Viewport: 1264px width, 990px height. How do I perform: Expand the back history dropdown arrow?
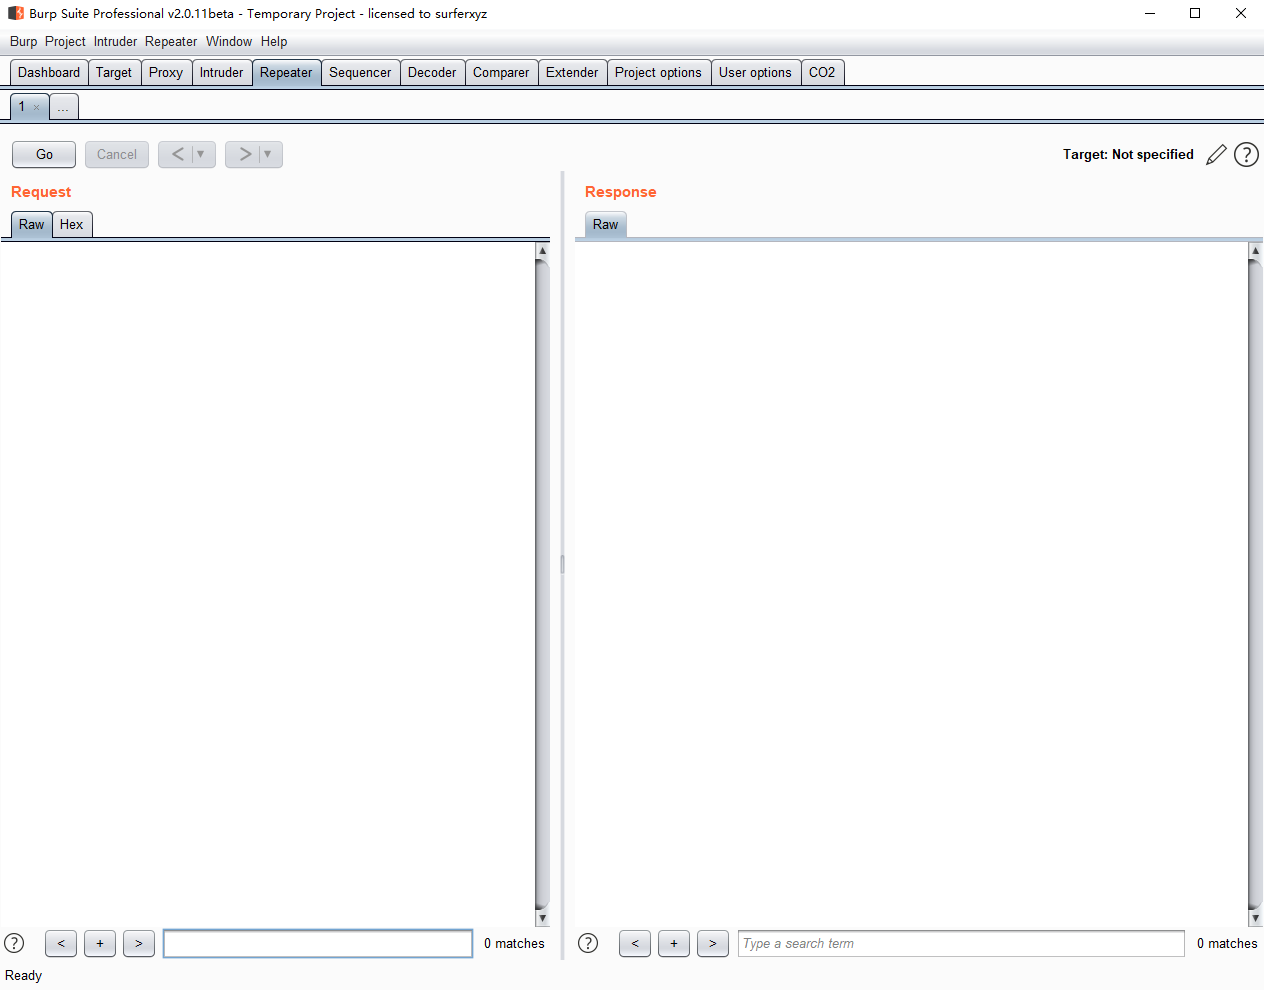point(201,154)
